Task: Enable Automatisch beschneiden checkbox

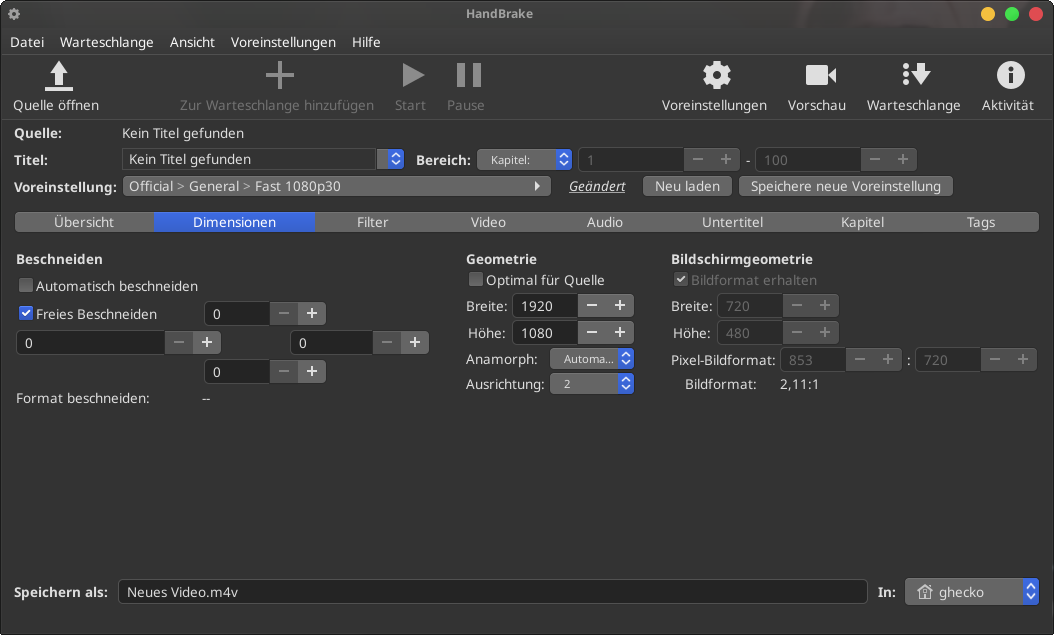Action: pyautogui.click(x=26, y=286)
